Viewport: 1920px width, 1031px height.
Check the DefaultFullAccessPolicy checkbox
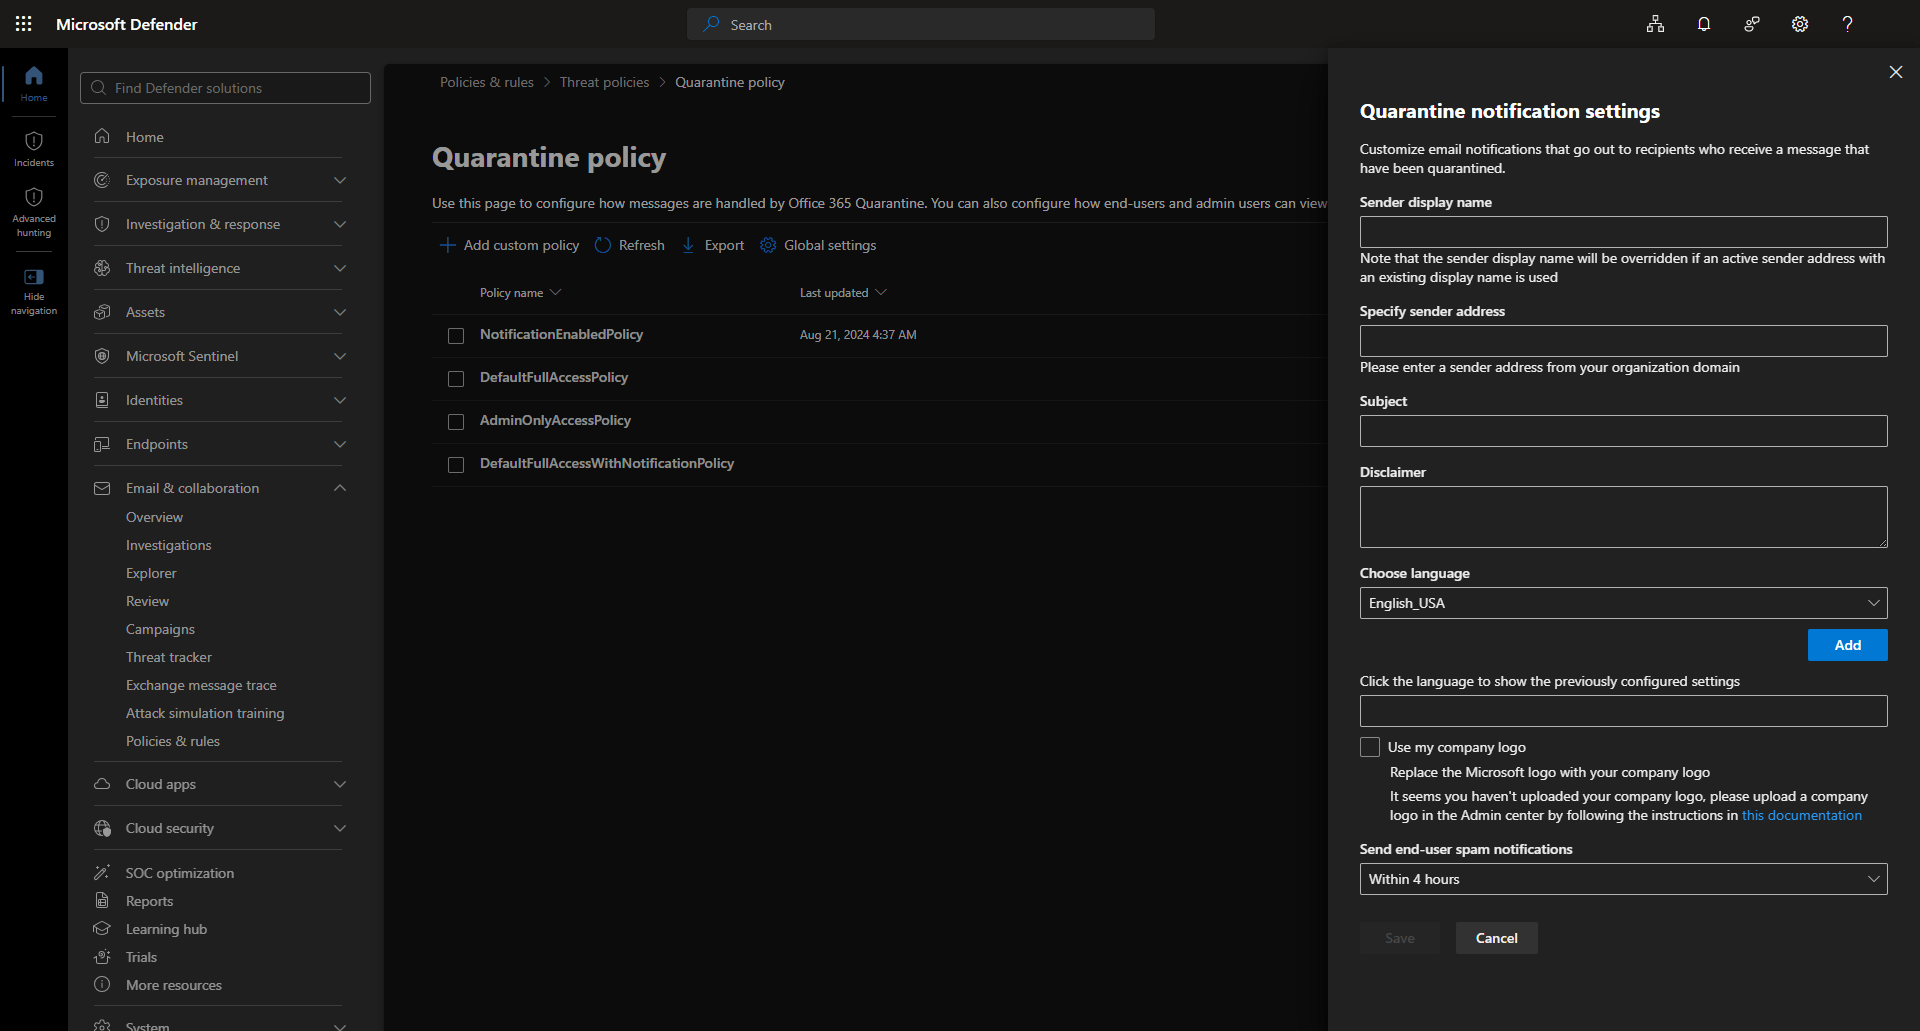pyautogui.click(x=456, y=379)
